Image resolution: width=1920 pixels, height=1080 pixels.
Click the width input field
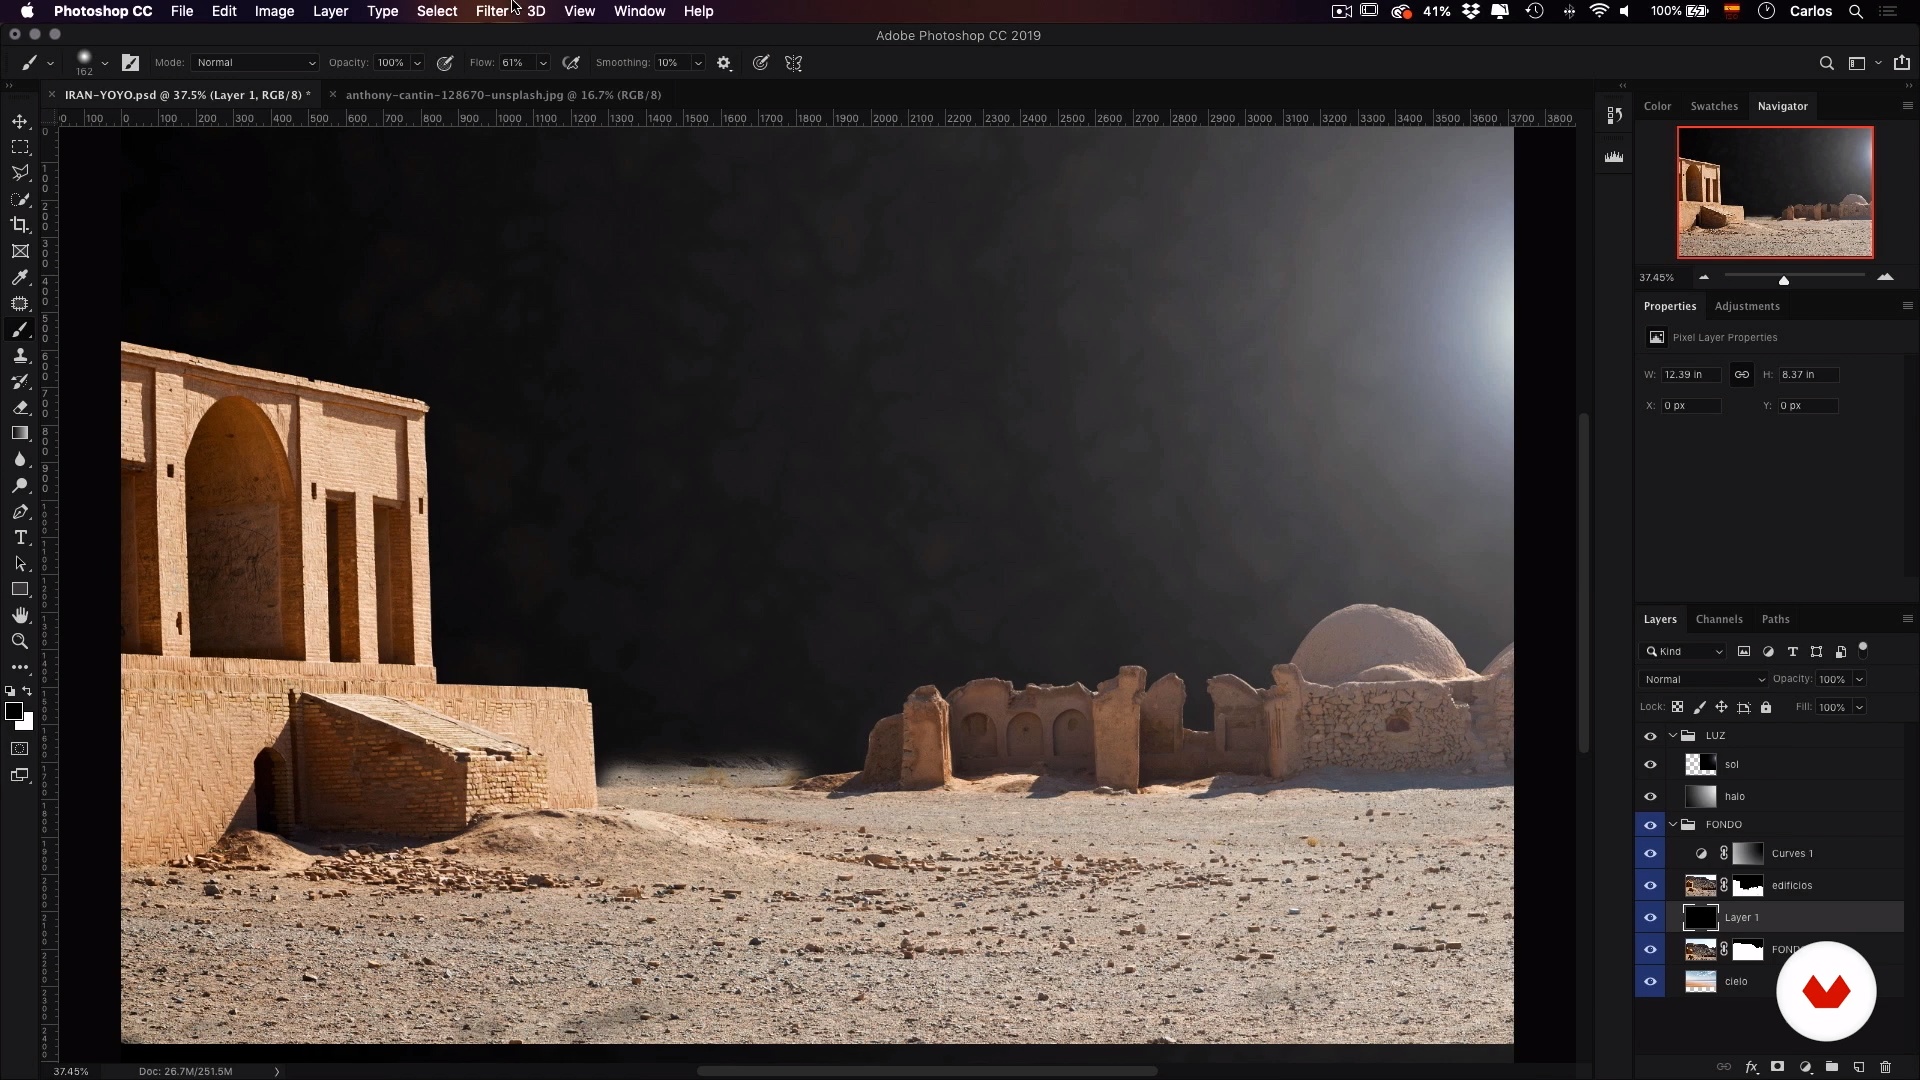pos(1690,375)
